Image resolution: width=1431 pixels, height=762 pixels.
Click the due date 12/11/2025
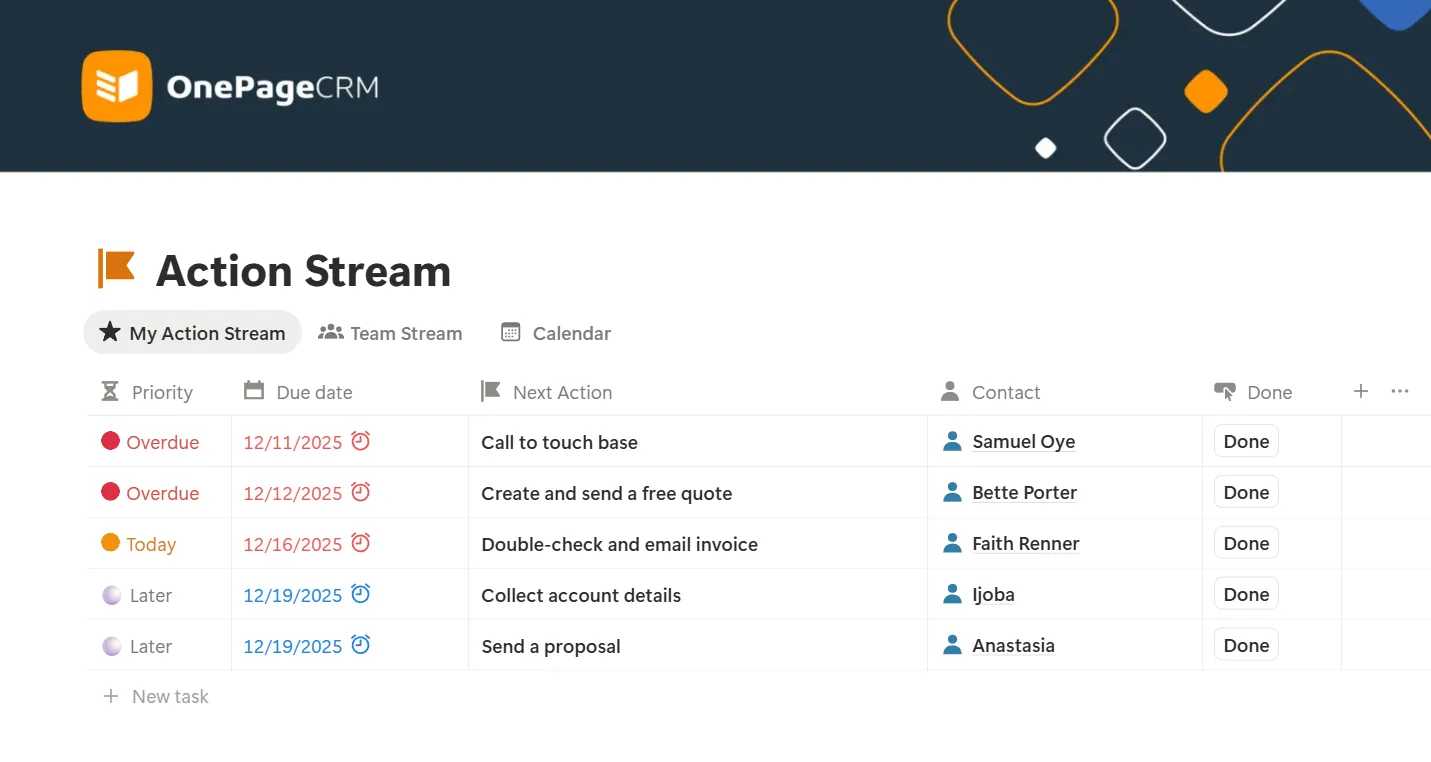(x=293, y=442)
